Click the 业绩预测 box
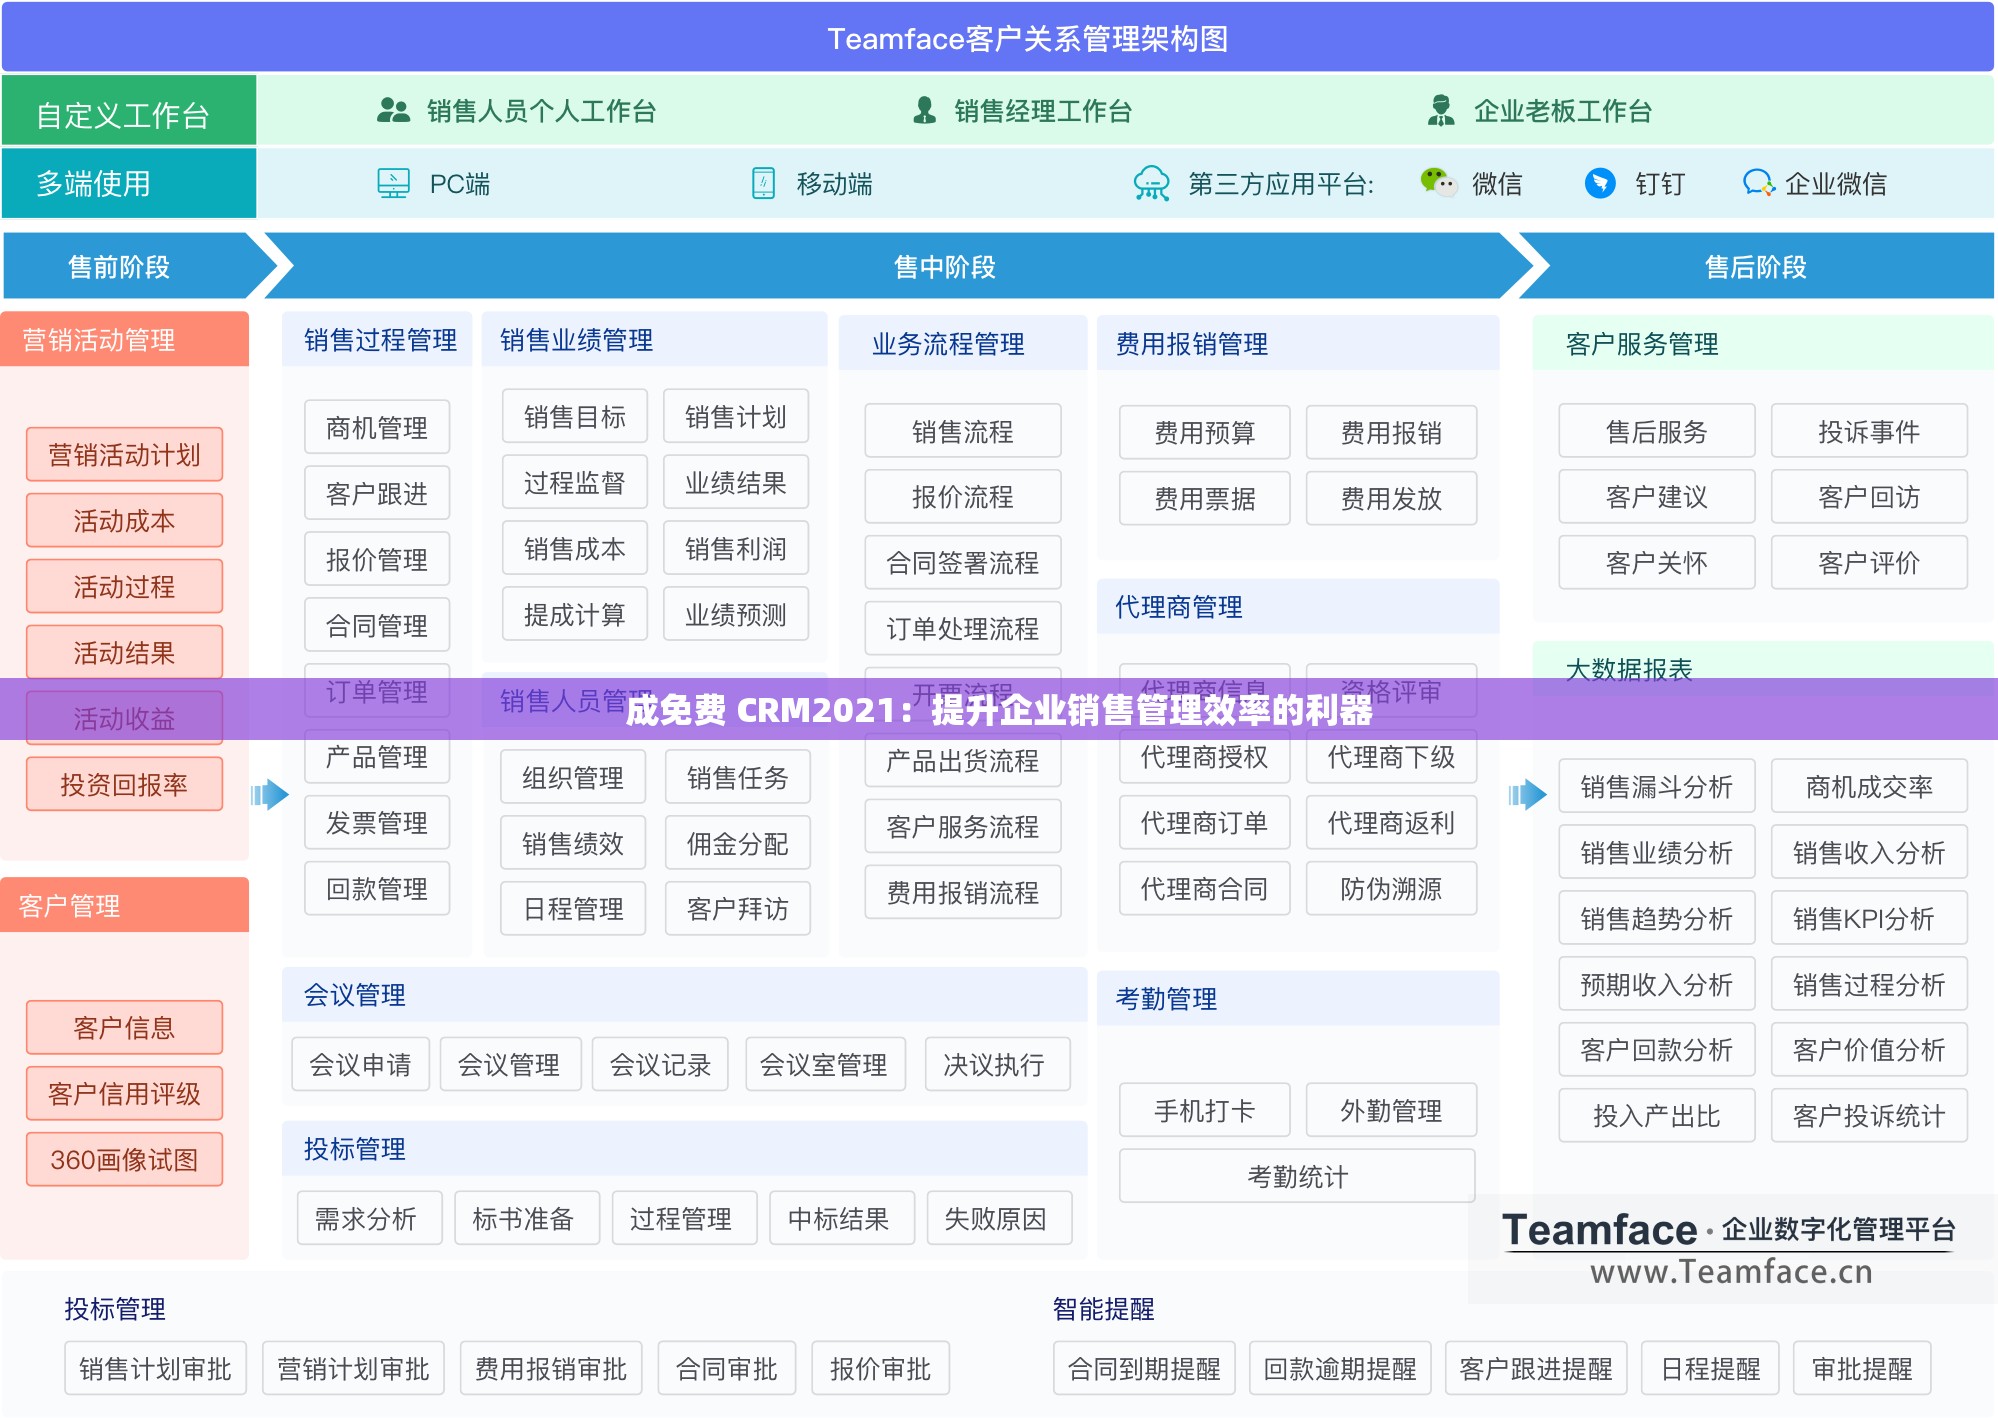This screenshot has width=1998, height=1418. tap(736, 614)
